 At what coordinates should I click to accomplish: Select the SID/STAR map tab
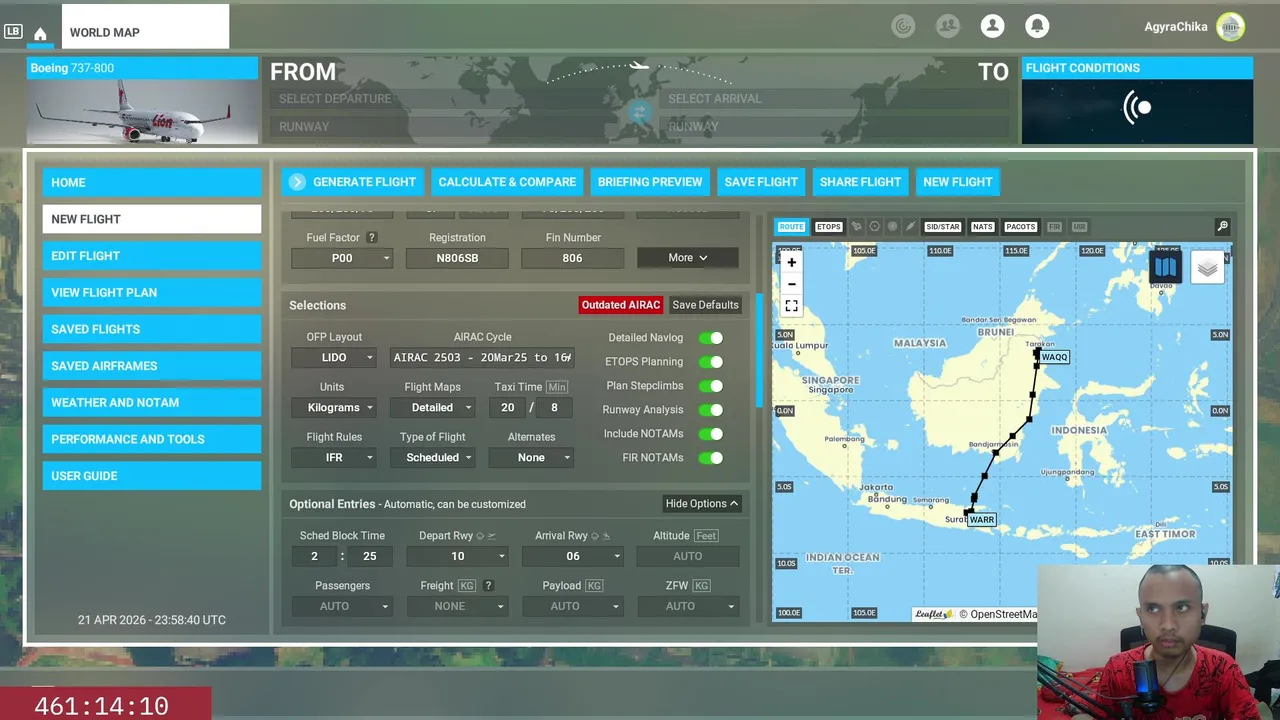942,227
